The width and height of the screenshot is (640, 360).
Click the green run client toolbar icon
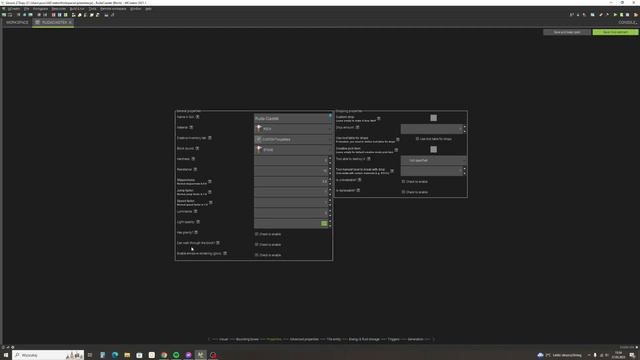pos(615,15)
